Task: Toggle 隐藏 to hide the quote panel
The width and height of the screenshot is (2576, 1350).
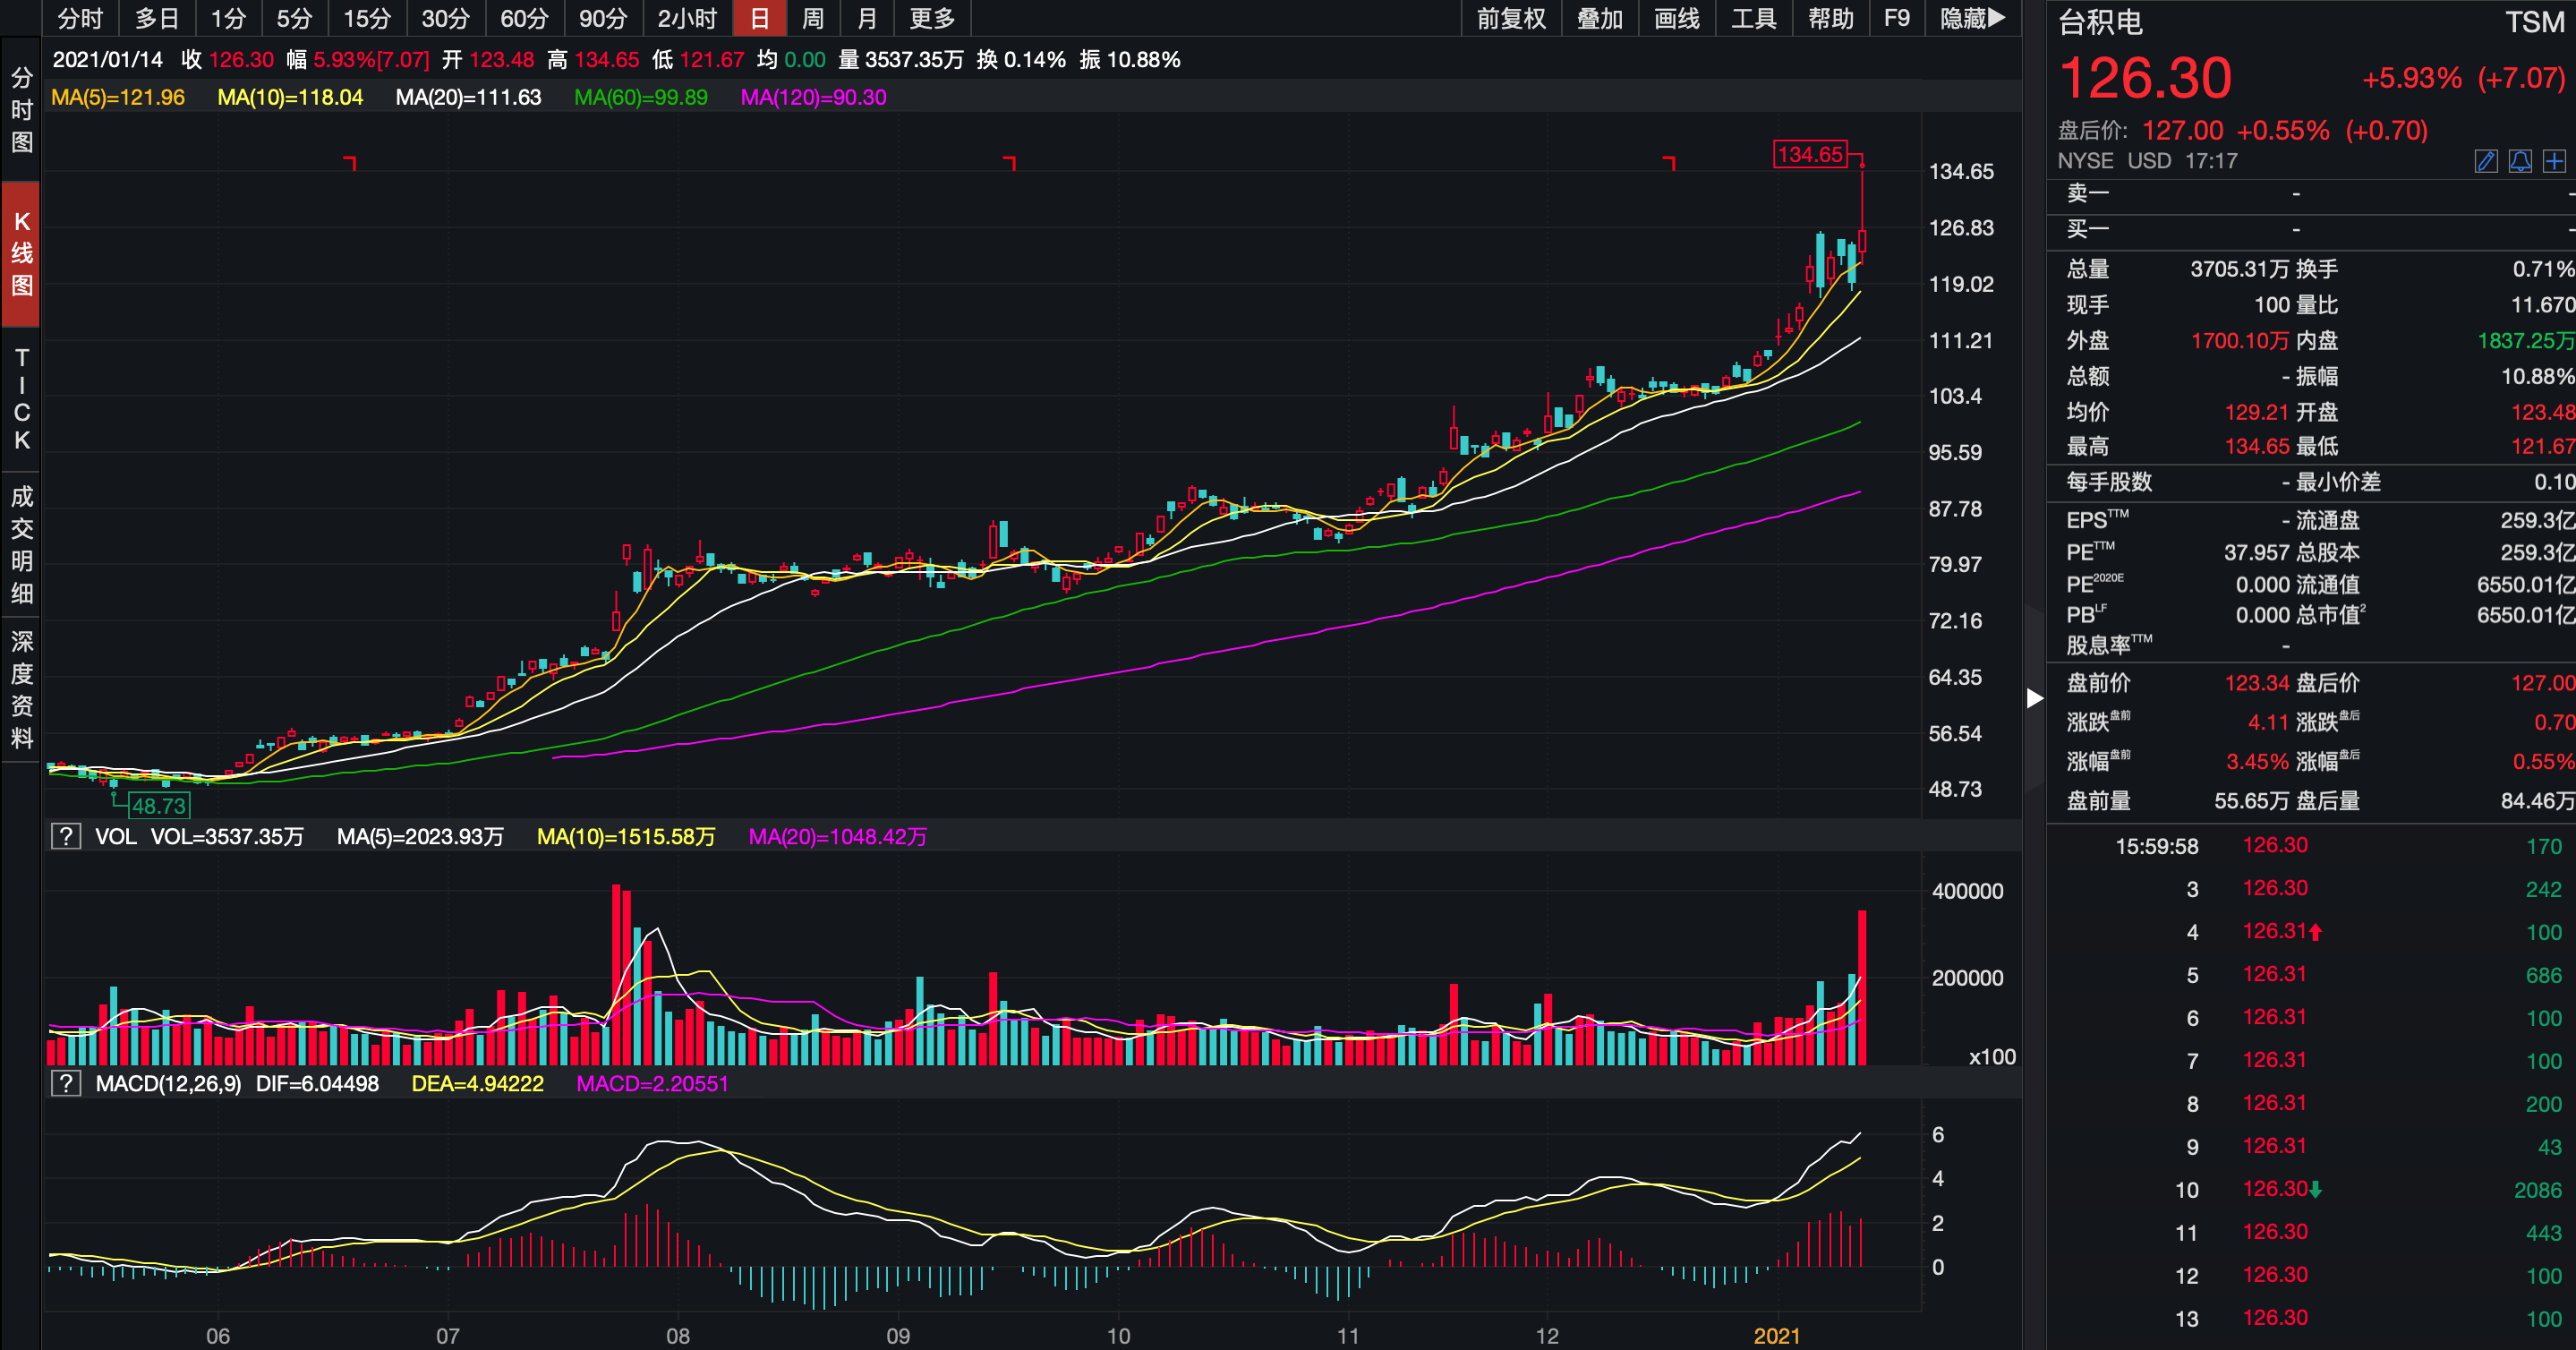Action: click(x=1972, y=18)
